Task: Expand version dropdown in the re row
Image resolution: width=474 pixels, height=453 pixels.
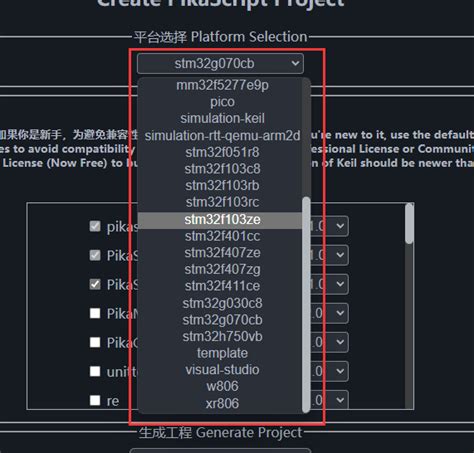Action: point(328,400)
